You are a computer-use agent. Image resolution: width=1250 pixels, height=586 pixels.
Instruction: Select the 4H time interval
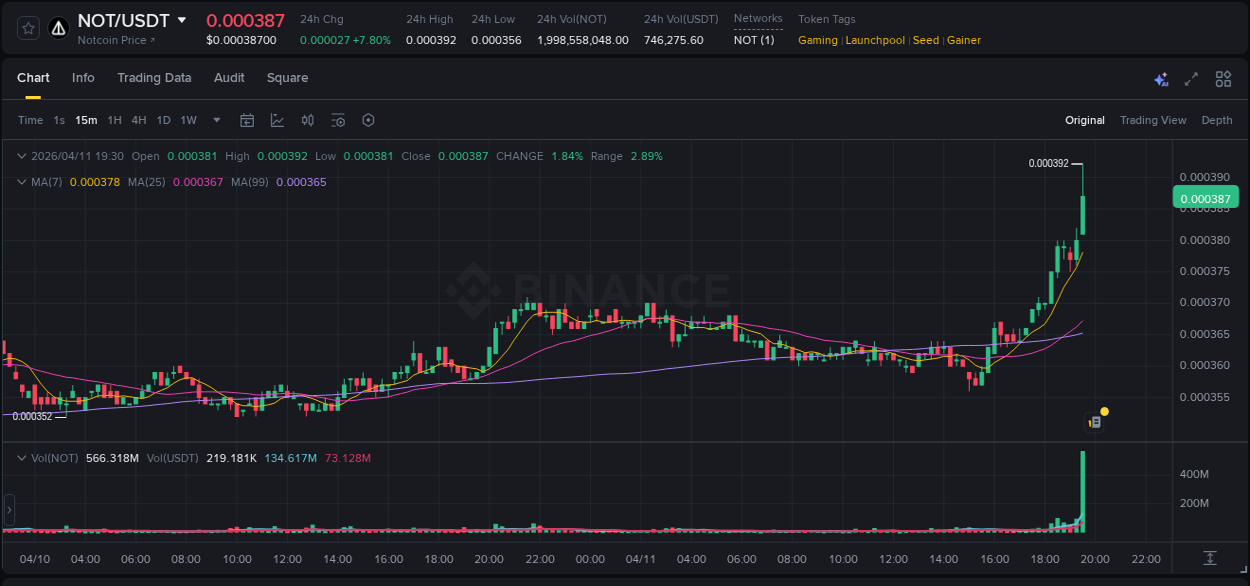coord(138,120)
